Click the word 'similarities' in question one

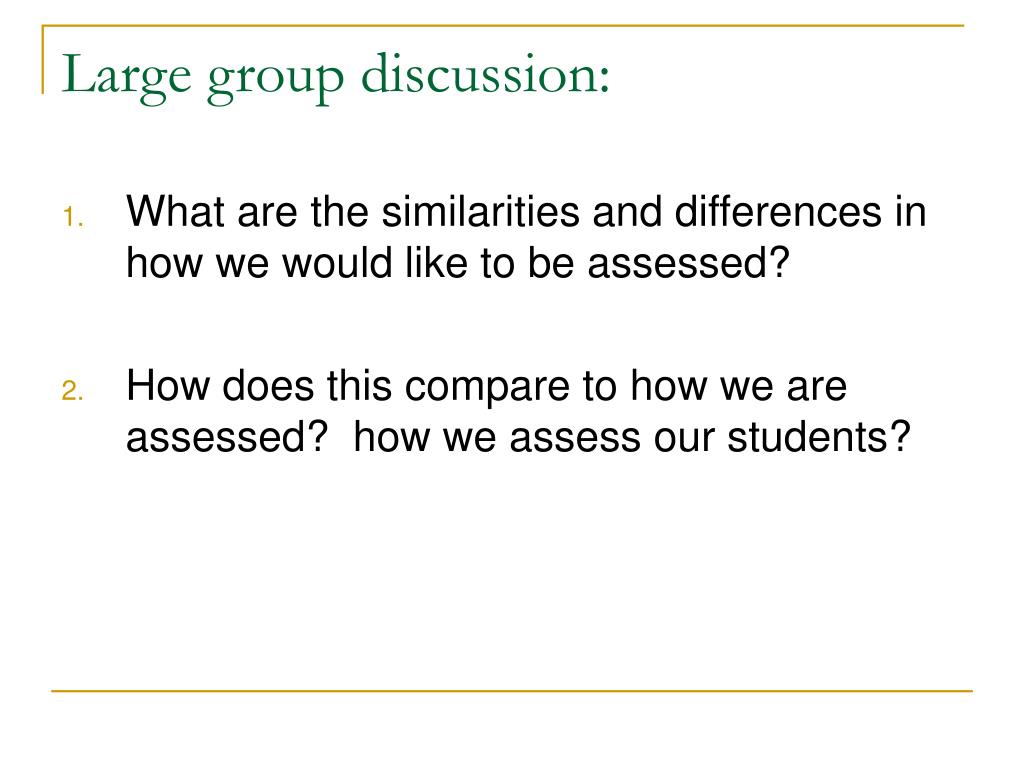(481, 212)
